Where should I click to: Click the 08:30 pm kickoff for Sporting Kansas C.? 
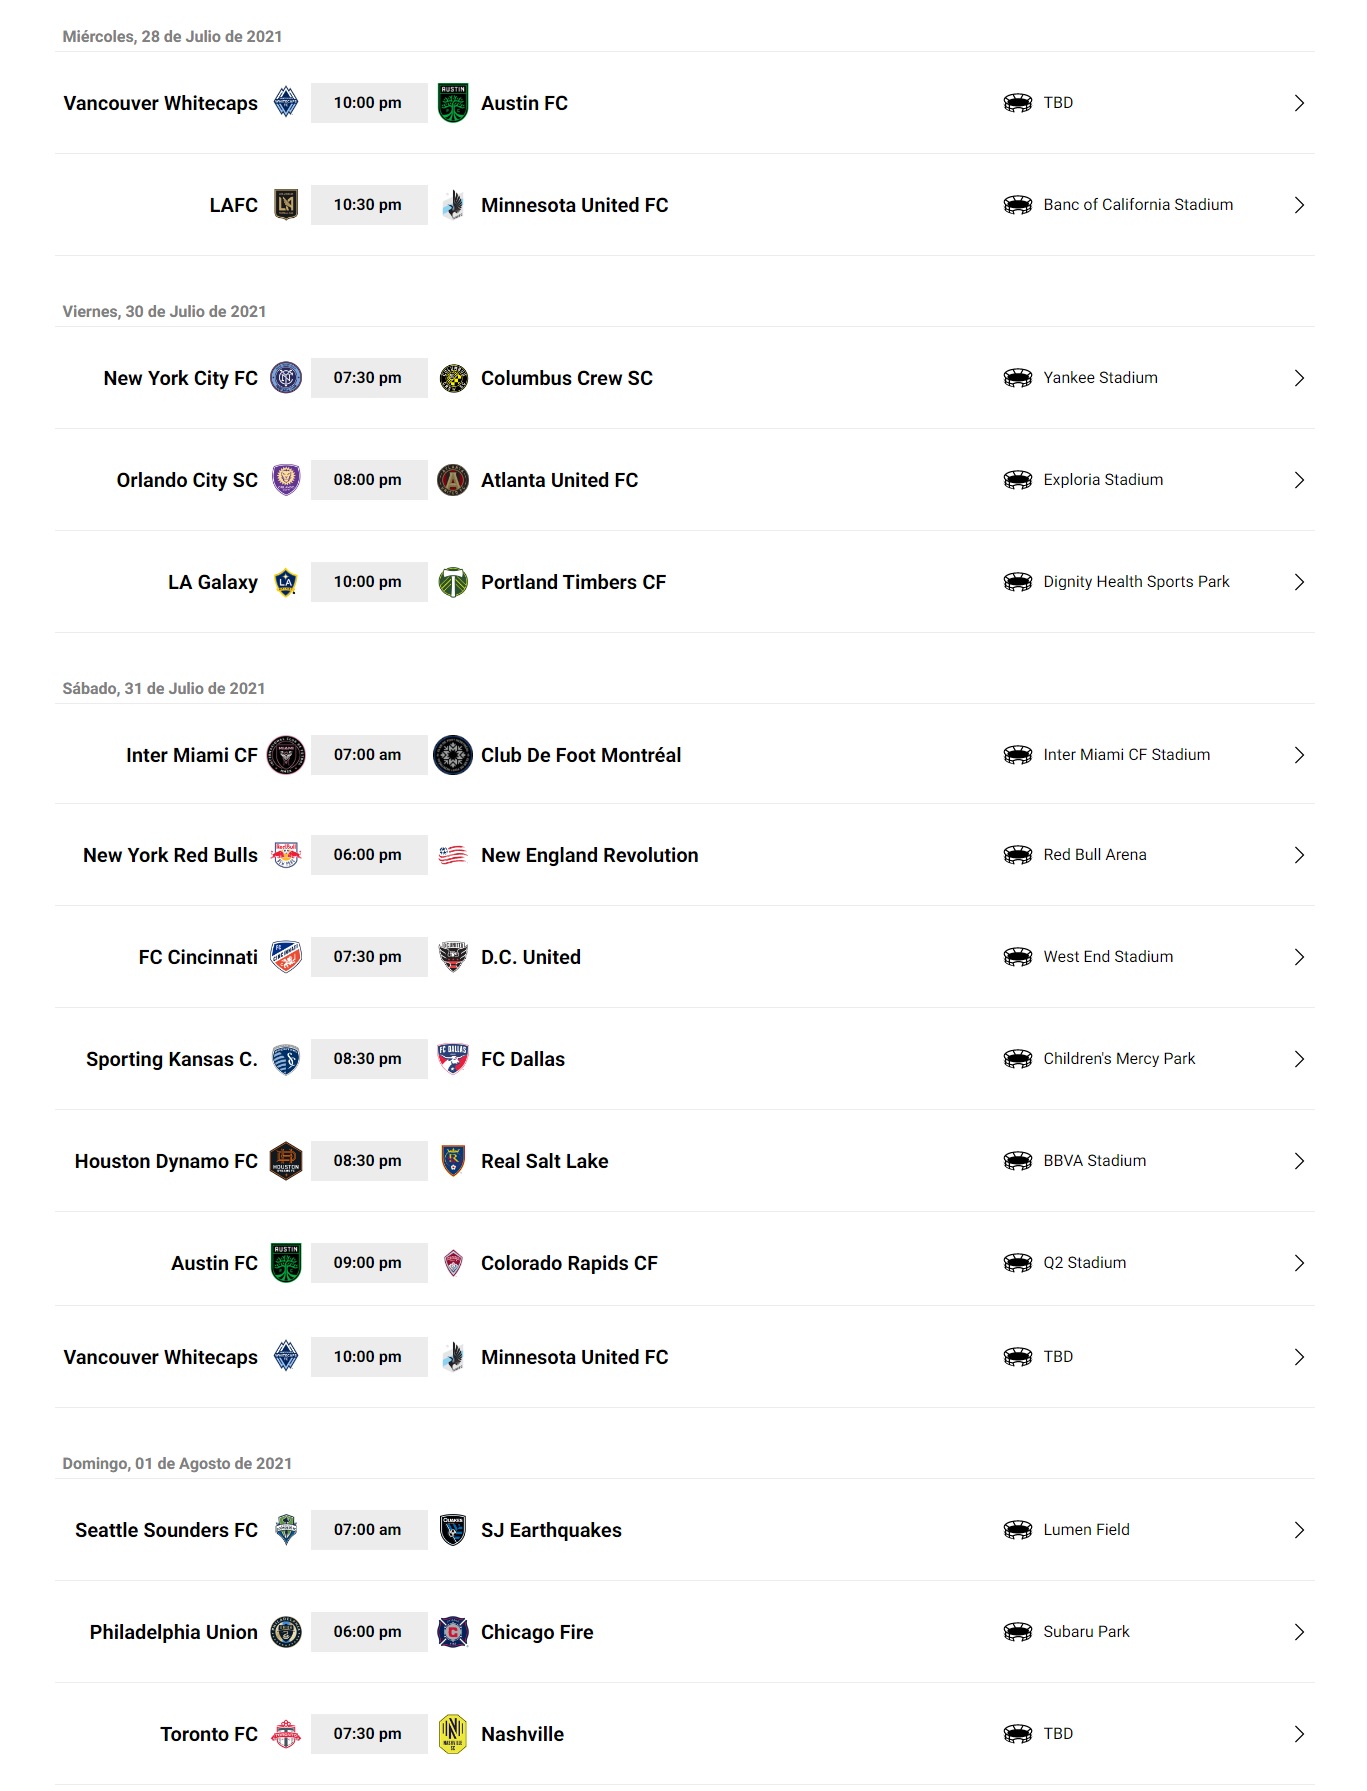coord(368,1059)
